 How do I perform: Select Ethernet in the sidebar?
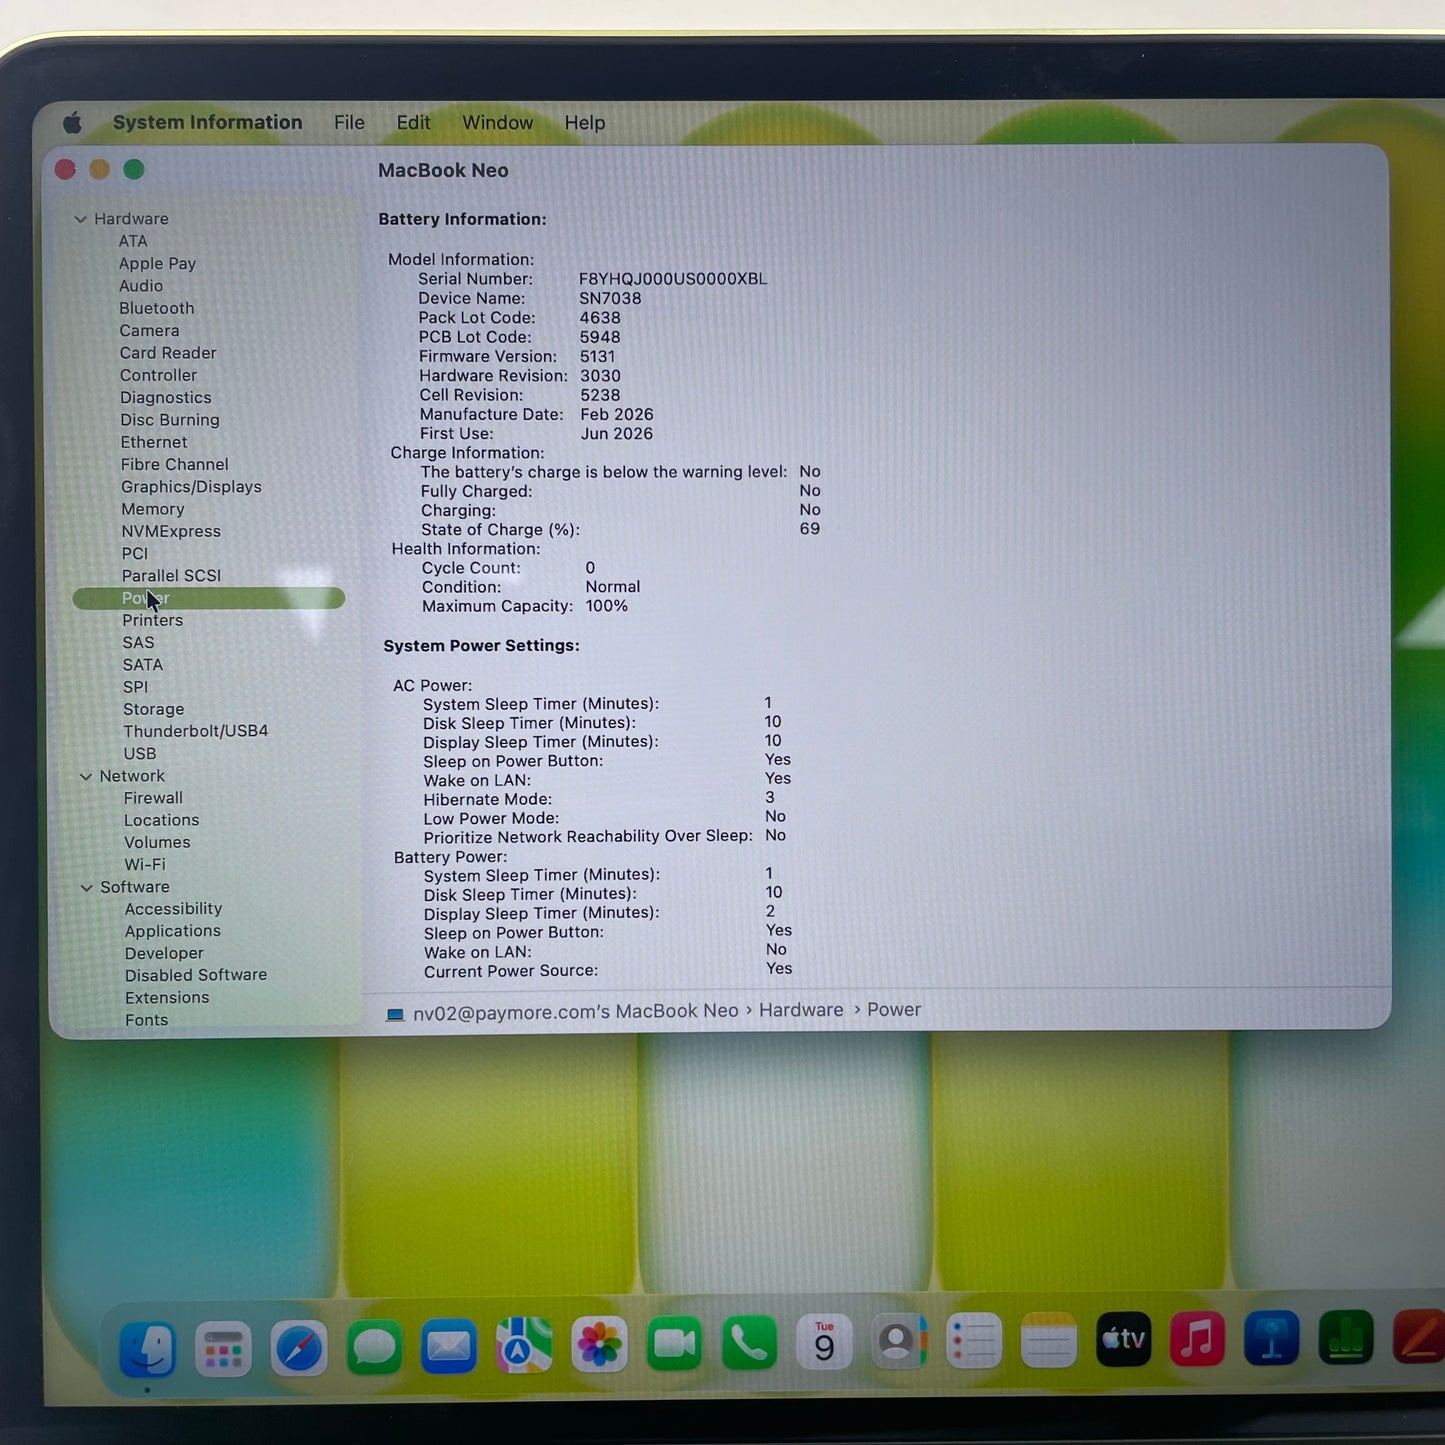pos(154,442)
